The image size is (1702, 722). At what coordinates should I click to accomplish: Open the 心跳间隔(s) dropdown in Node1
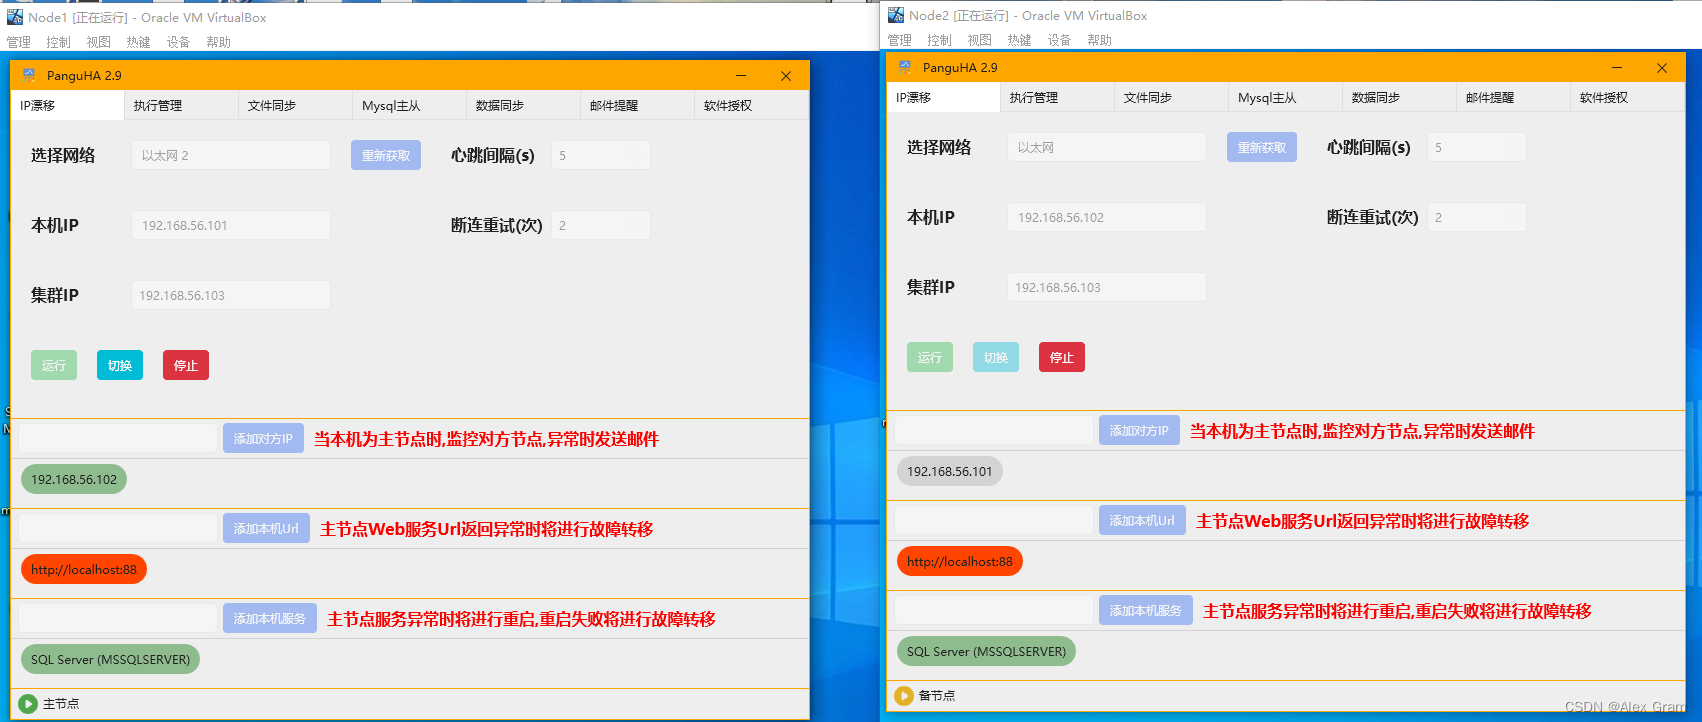(x=601, y=155)
